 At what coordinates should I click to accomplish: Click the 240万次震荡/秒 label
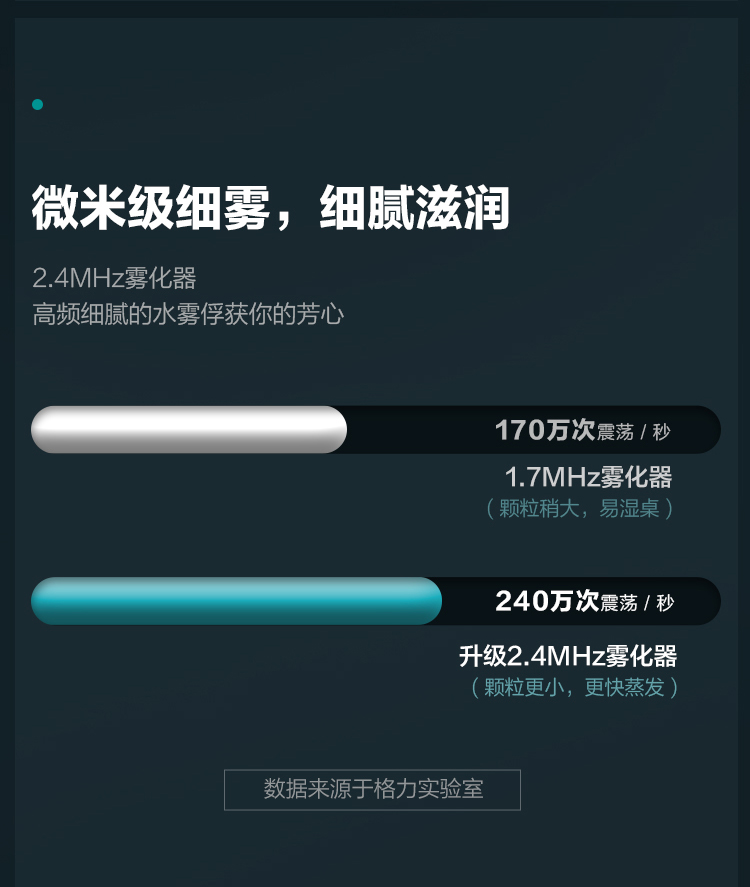pos(584,601)
